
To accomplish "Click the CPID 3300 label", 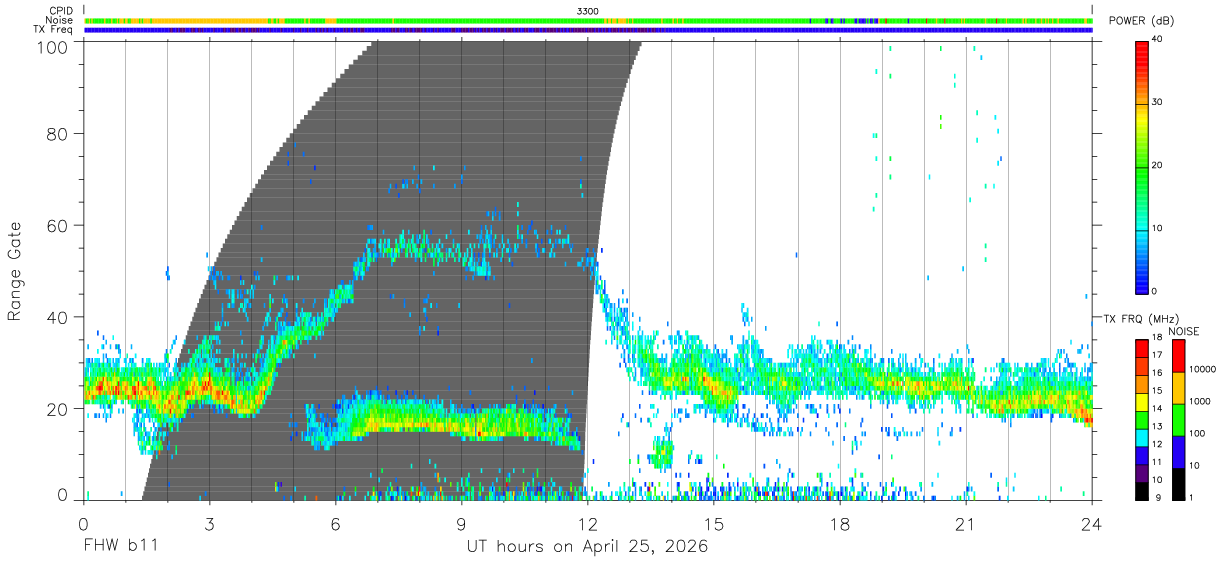I will pyautogui.click(x=588, y=10).
